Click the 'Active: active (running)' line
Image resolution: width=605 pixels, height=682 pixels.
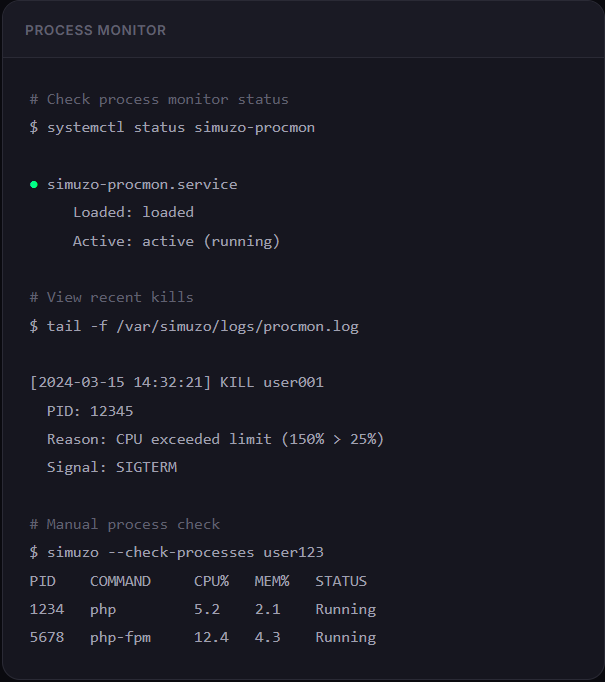(x=176, y=241)
